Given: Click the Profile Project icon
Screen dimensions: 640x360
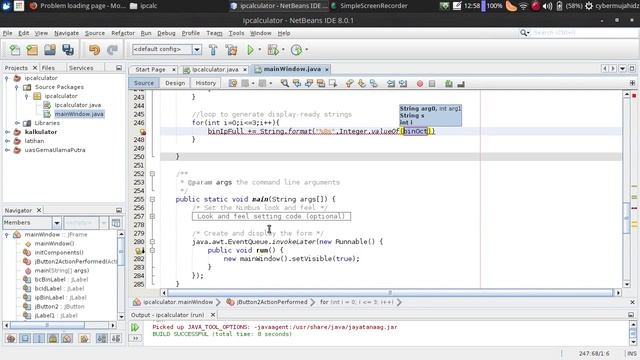Looking at the screenshot, I should pos(296,50).
